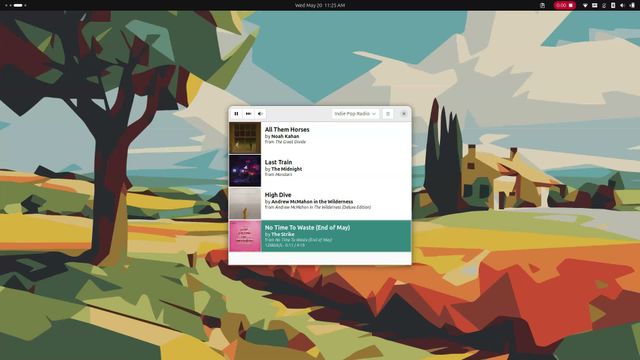The image size is (640, 360).
Task: Click the tray icon left of the recording timer
Action: pyautogui.click(x=542, y=5)
